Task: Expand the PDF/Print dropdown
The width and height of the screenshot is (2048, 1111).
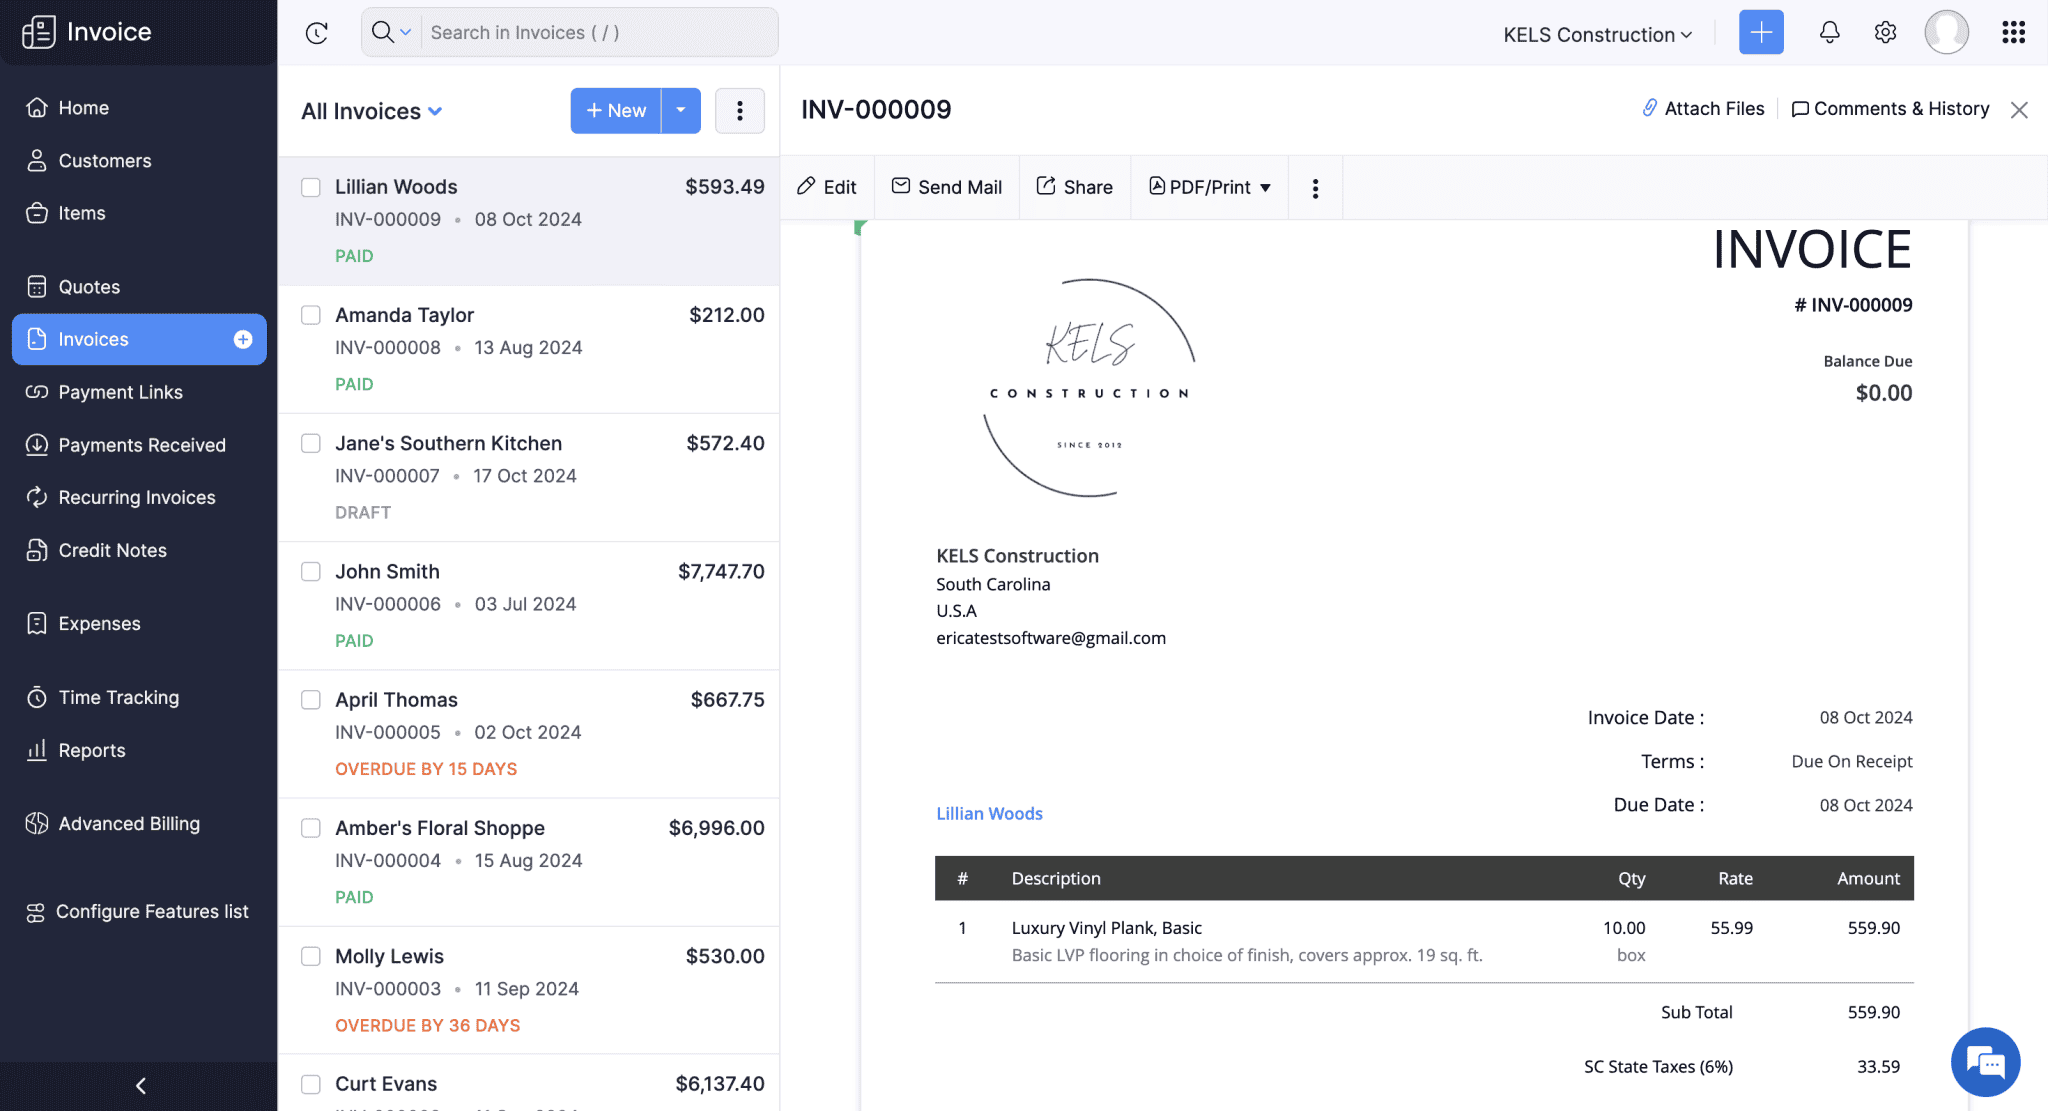Action: click(1209, 187)
